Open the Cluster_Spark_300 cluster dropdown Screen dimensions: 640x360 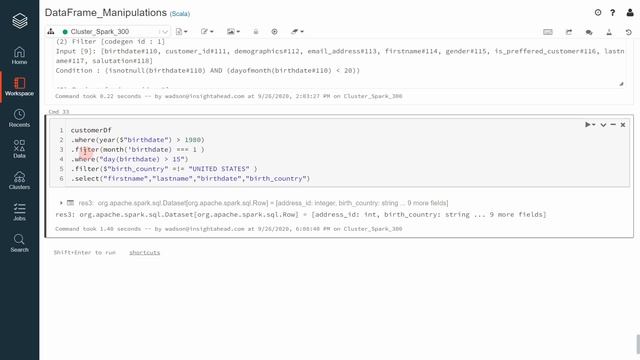pyautogui.click(x=115, y=31)
